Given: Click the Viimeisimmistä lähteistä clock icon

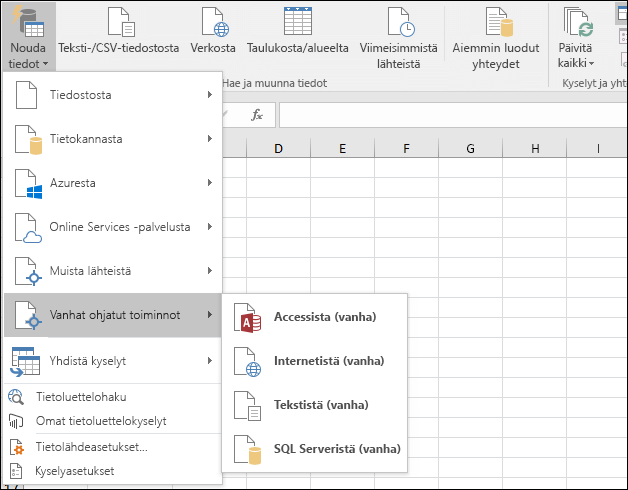Looking at the screenshot, I should coord(401,22).
